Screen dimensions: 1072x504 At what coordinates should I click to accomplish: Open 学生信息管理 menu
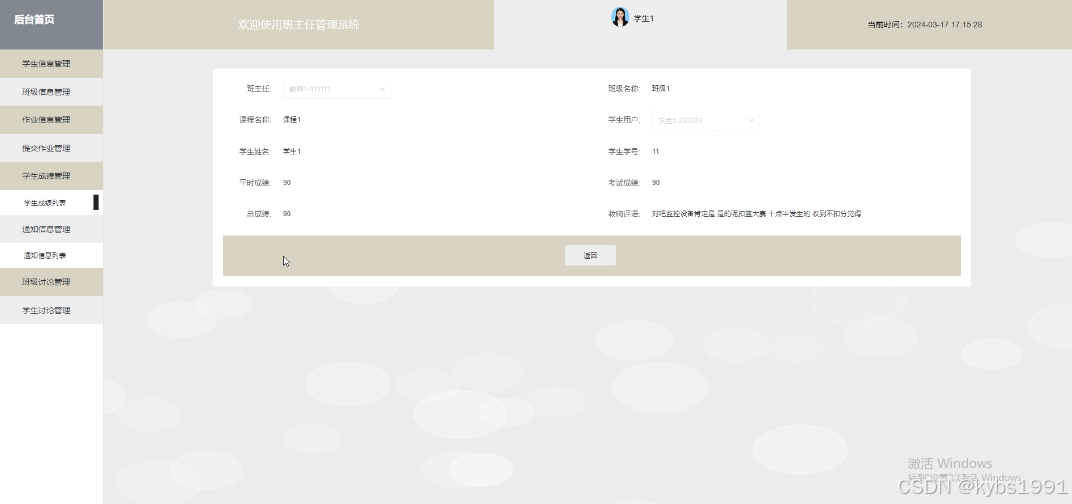[x=51, y=64]
